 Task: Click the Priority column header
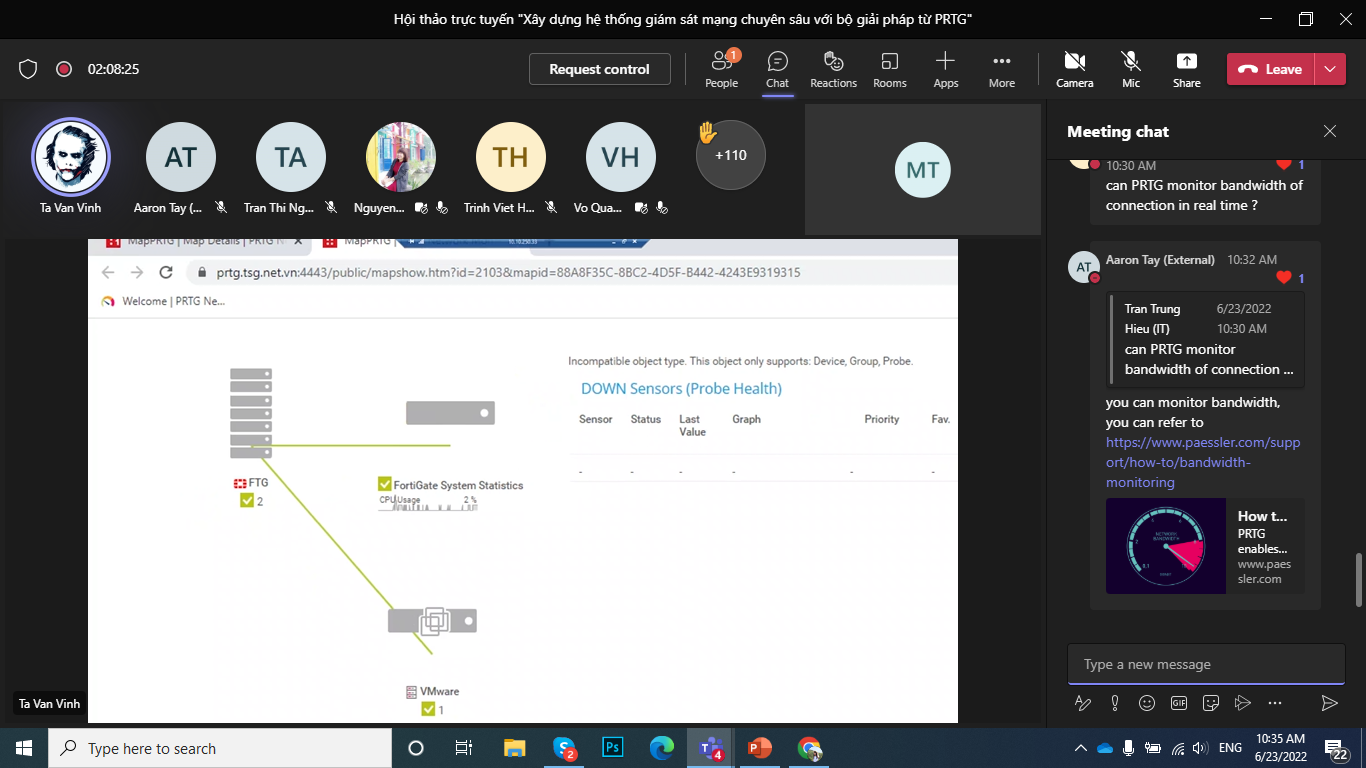click(882, 419)
